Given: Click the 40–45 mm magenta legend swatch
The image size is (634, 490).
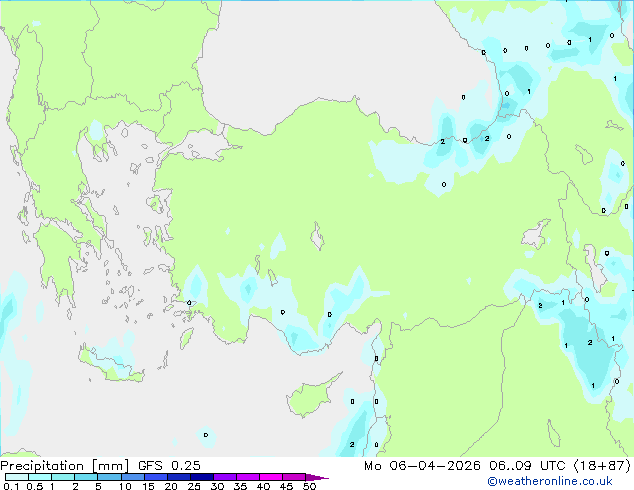Looking at the screenshot, I should [271, 477].
